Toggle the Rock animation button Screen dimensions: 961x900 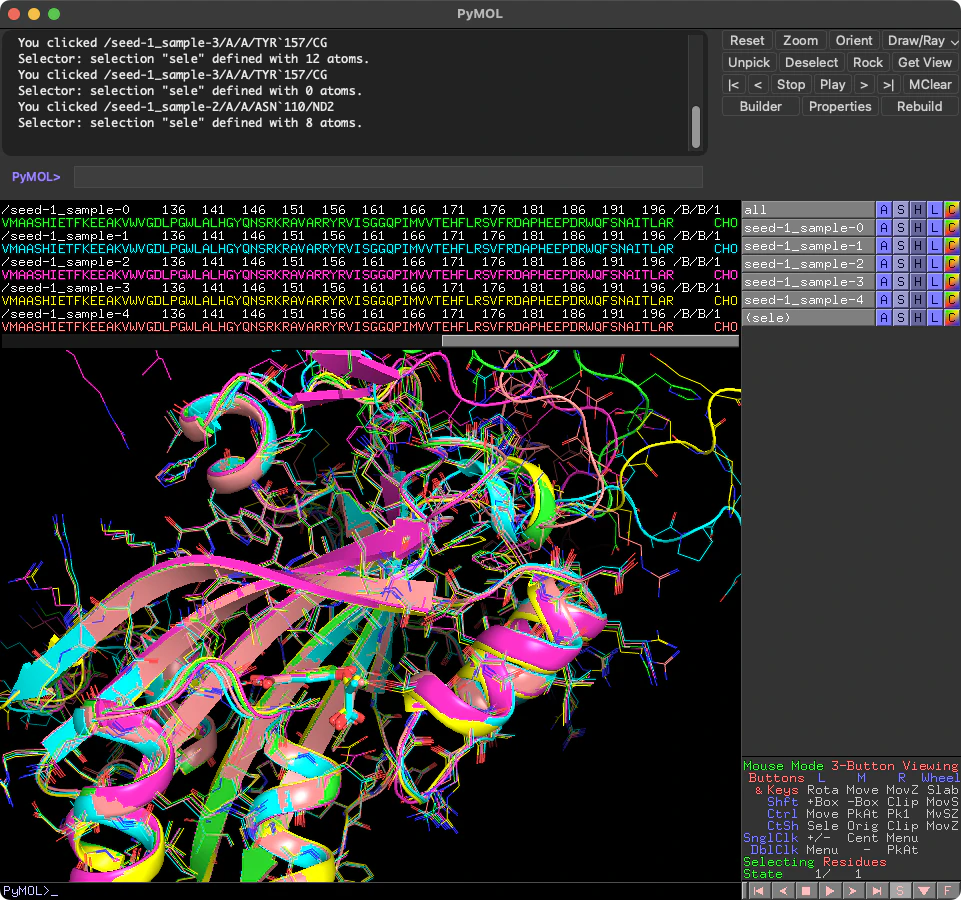[868, 63]
